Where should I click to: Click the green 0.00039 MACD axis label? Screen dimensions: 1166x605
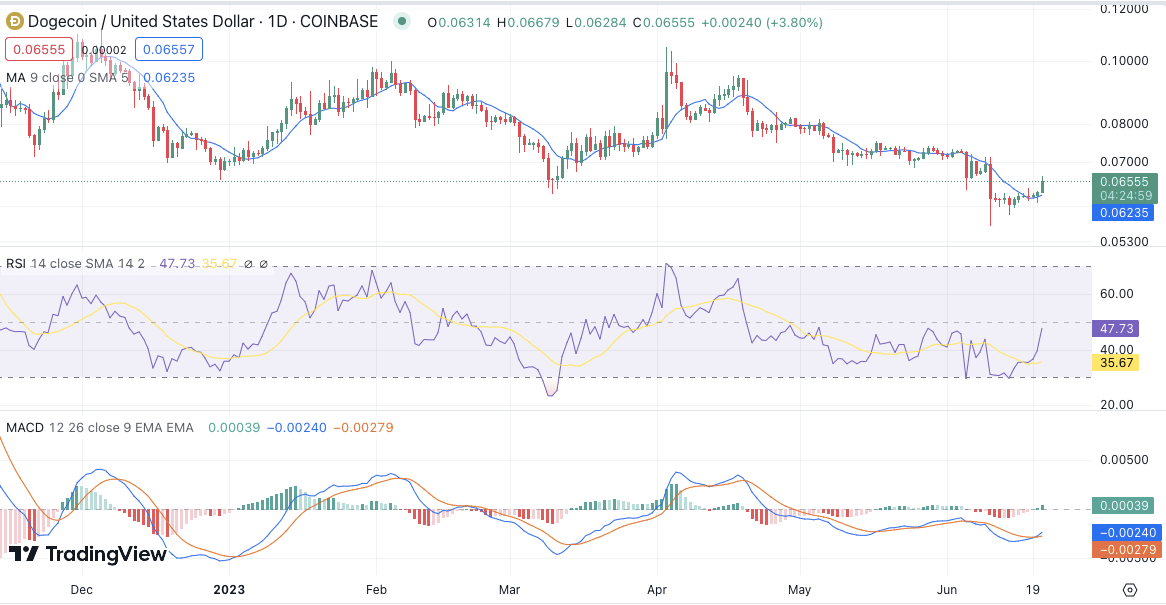tap(1124, 505)
